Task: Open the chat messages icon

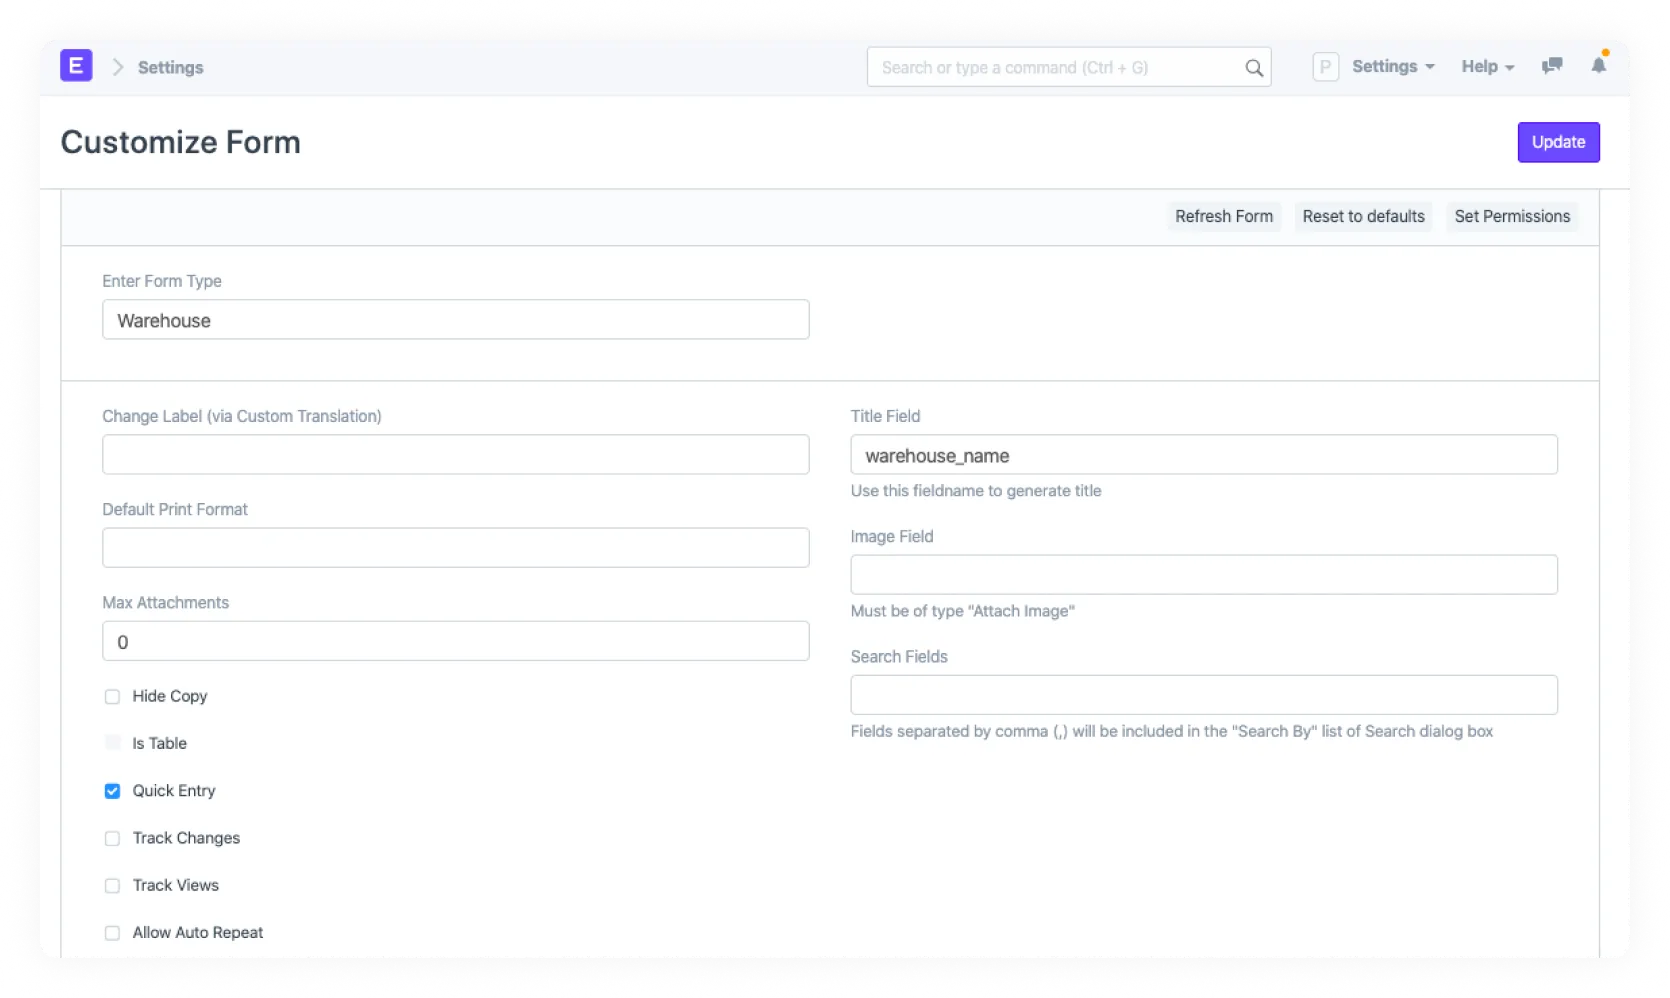Action: click(1551, 66)
